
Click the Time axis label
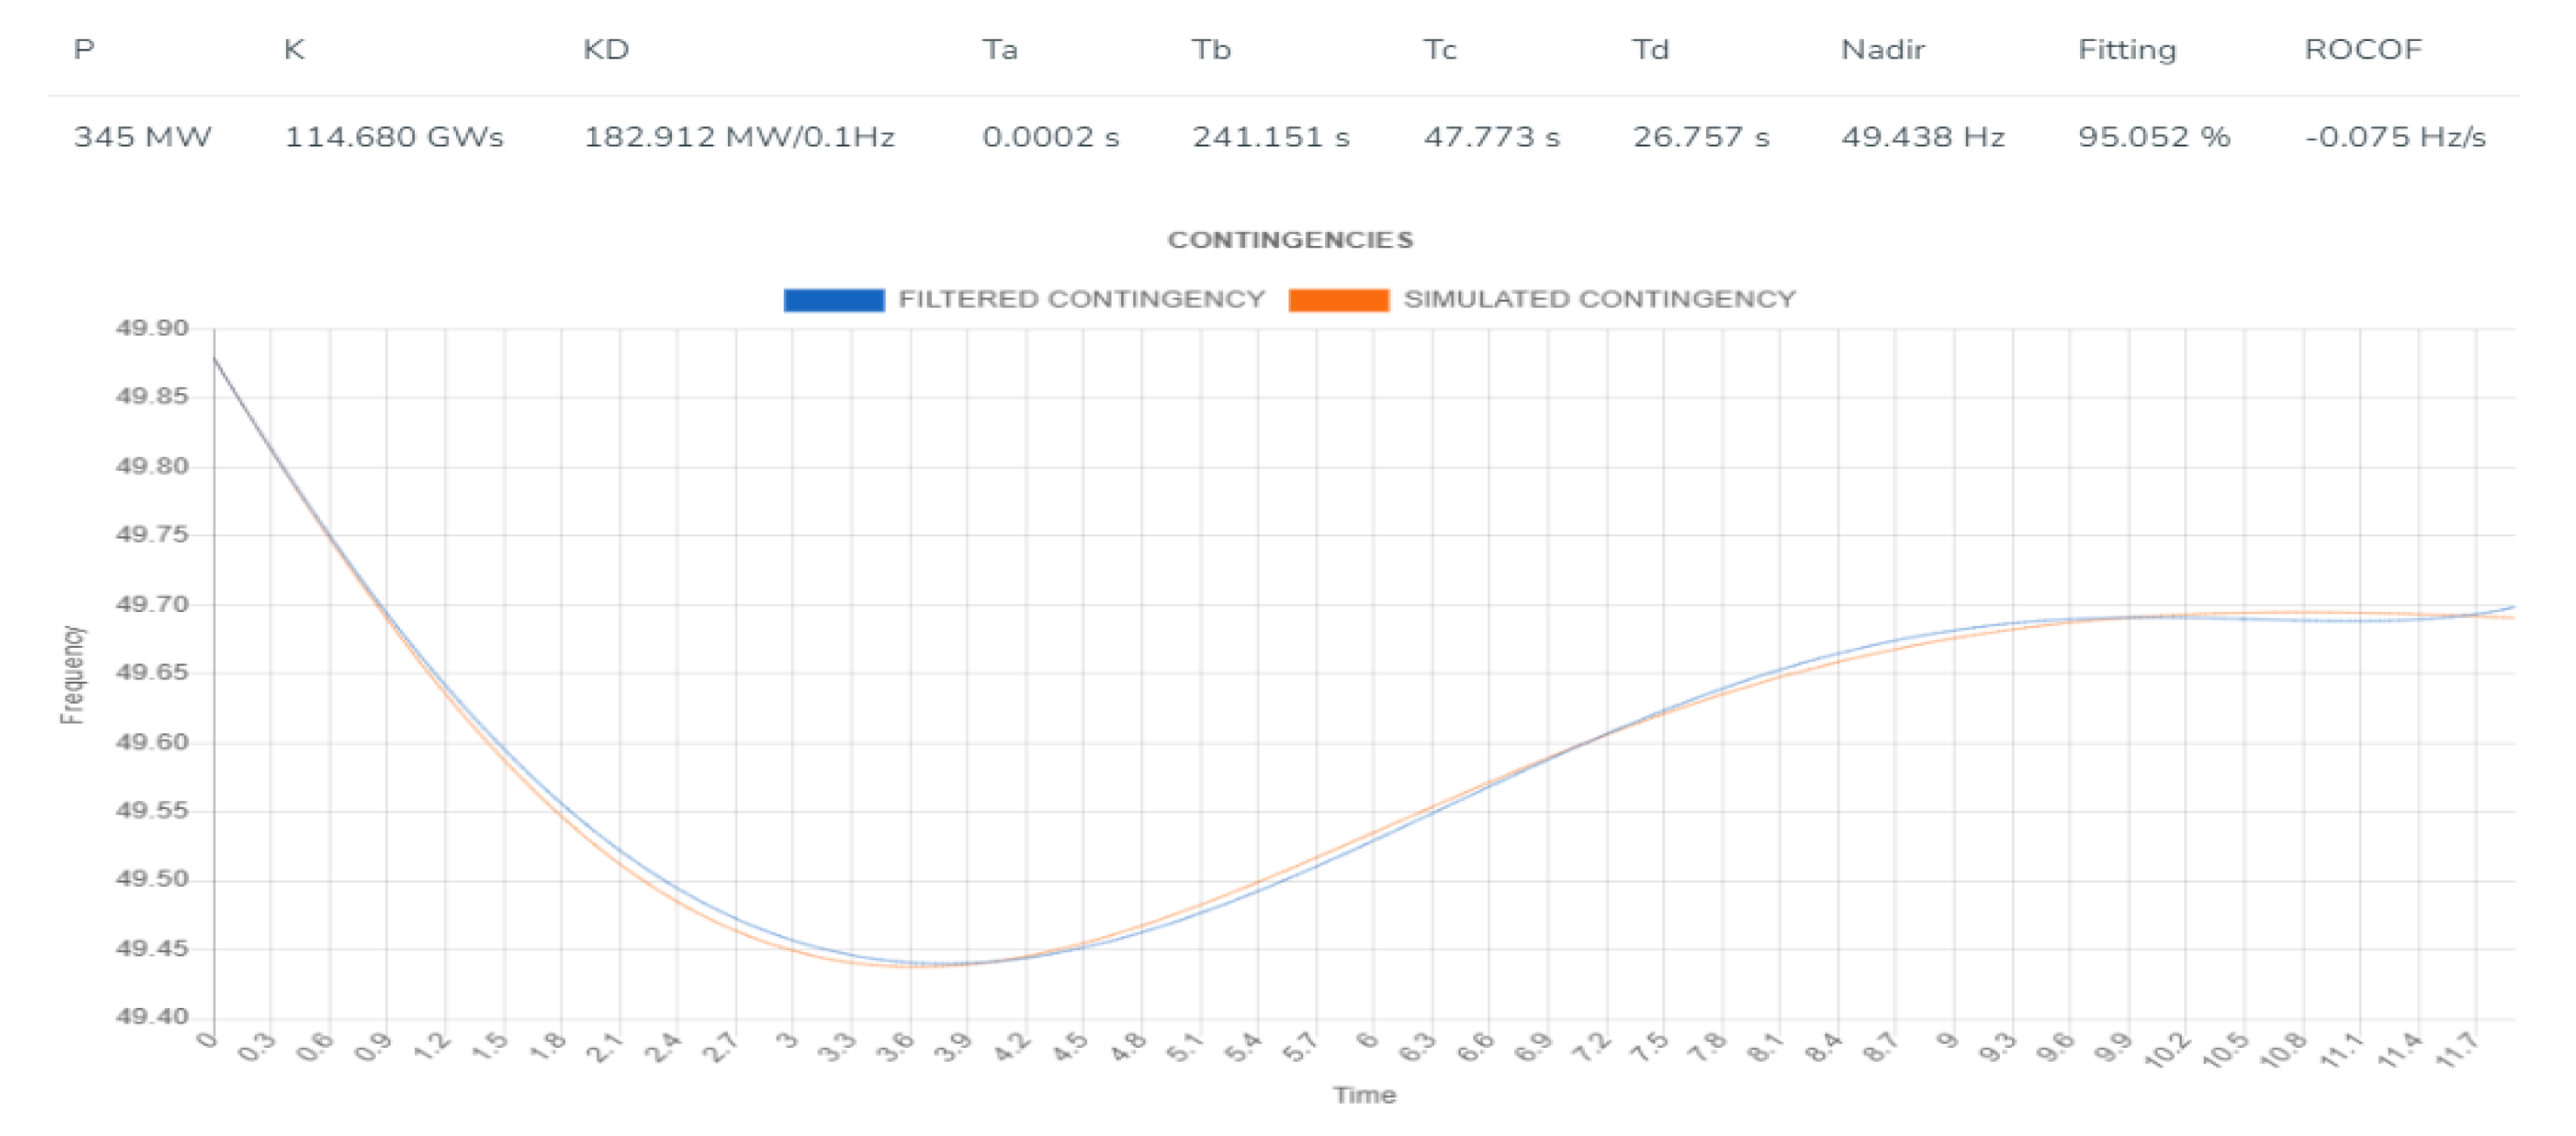1364,1095
